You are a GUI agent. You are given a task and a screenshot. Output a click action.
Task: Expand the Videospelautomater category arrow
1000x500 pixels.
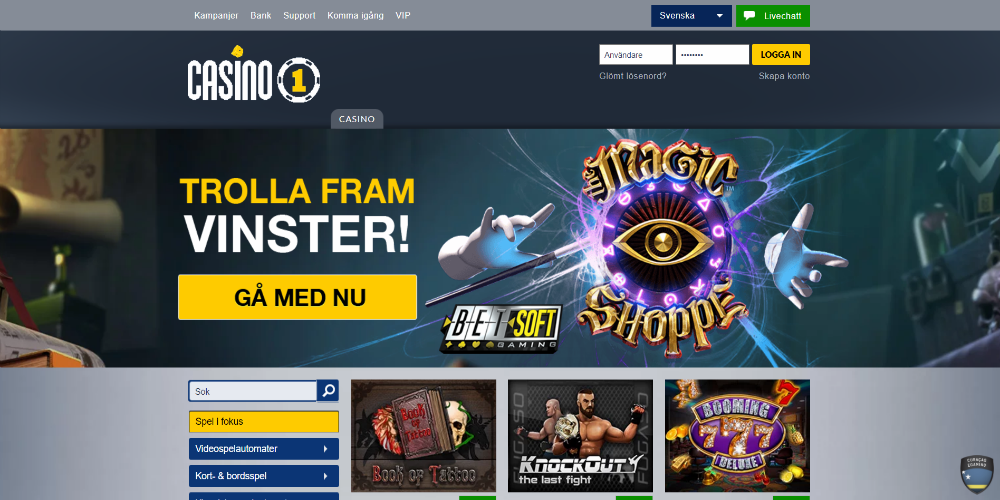(325, 449)
